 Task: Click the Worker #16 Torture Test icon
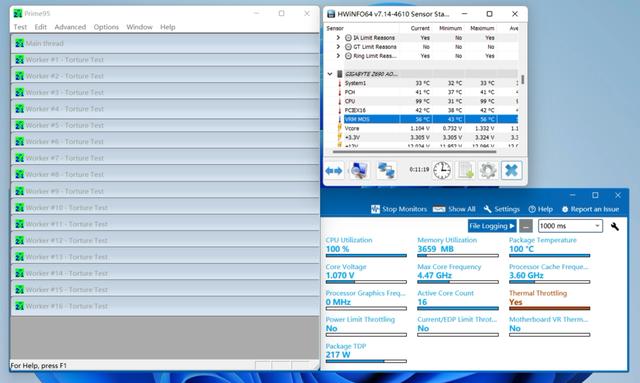pyautogui.click(x=19, y=306)
